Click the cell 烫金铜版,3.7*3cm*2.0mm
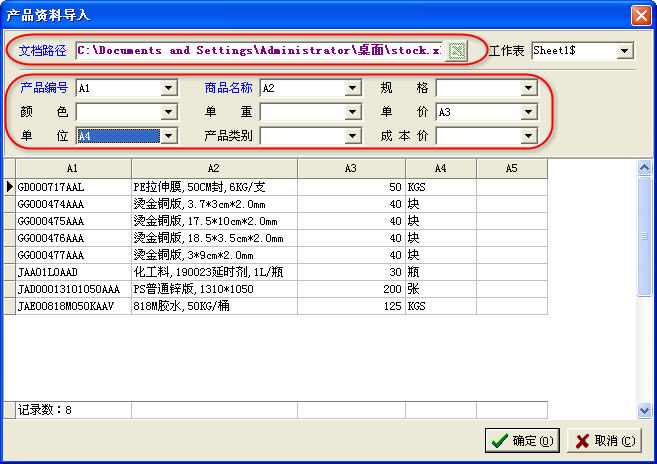657x464 pixels. coord(215,204)
